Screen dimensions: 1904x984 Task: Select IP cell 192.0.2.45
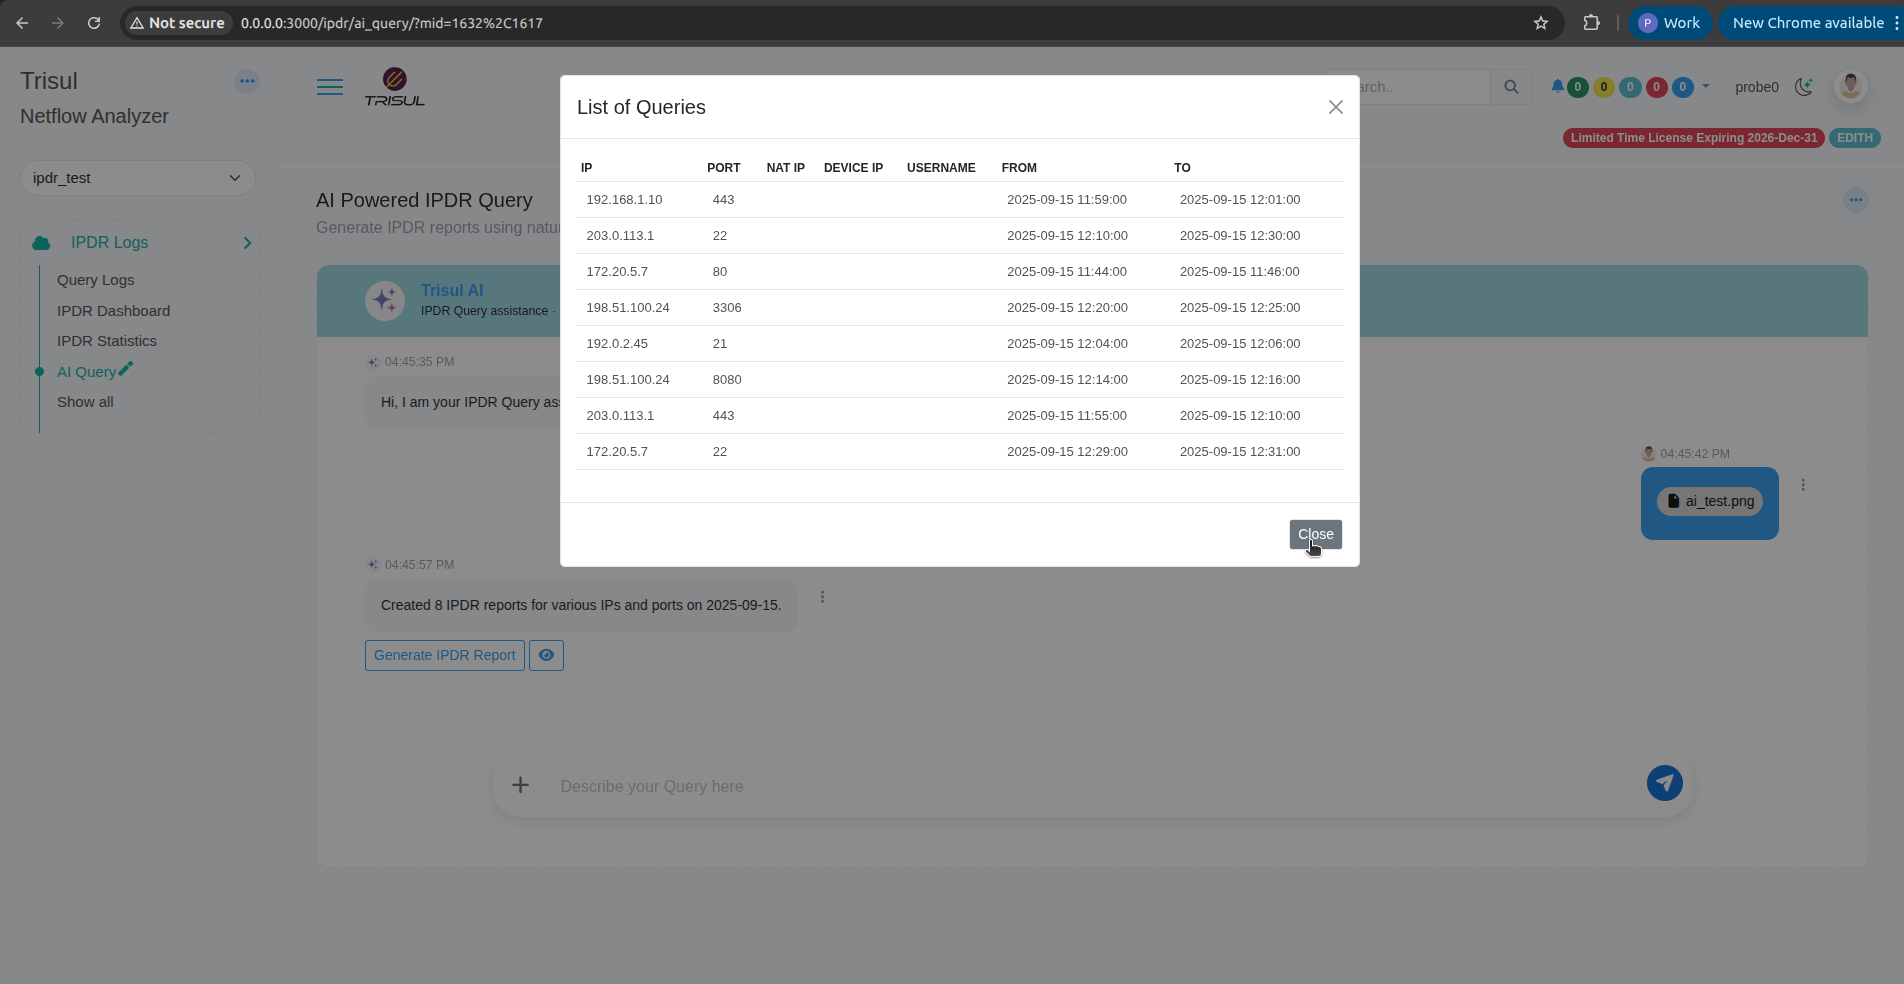coord(617,344)
